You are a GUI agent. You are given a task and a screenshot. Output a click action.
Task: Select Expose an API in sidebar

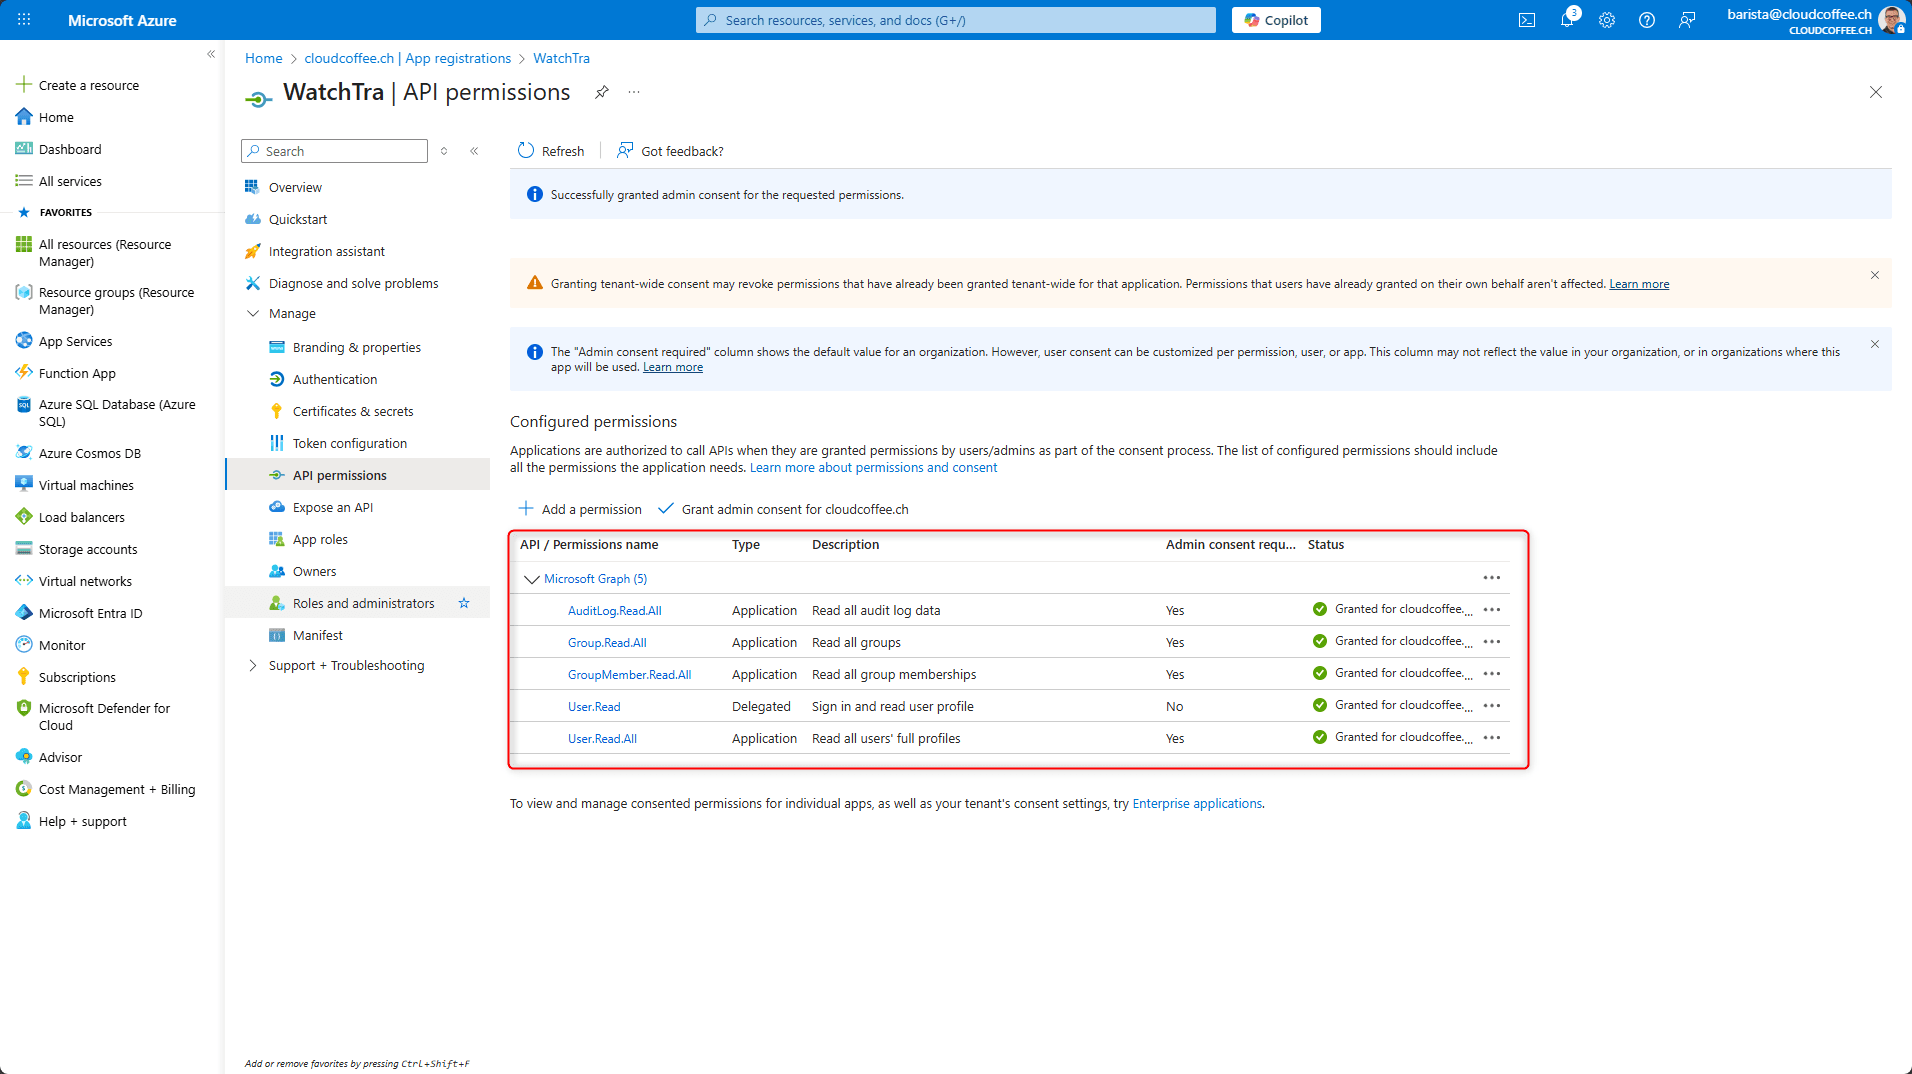pyautogui.click(x=333, y=507)
